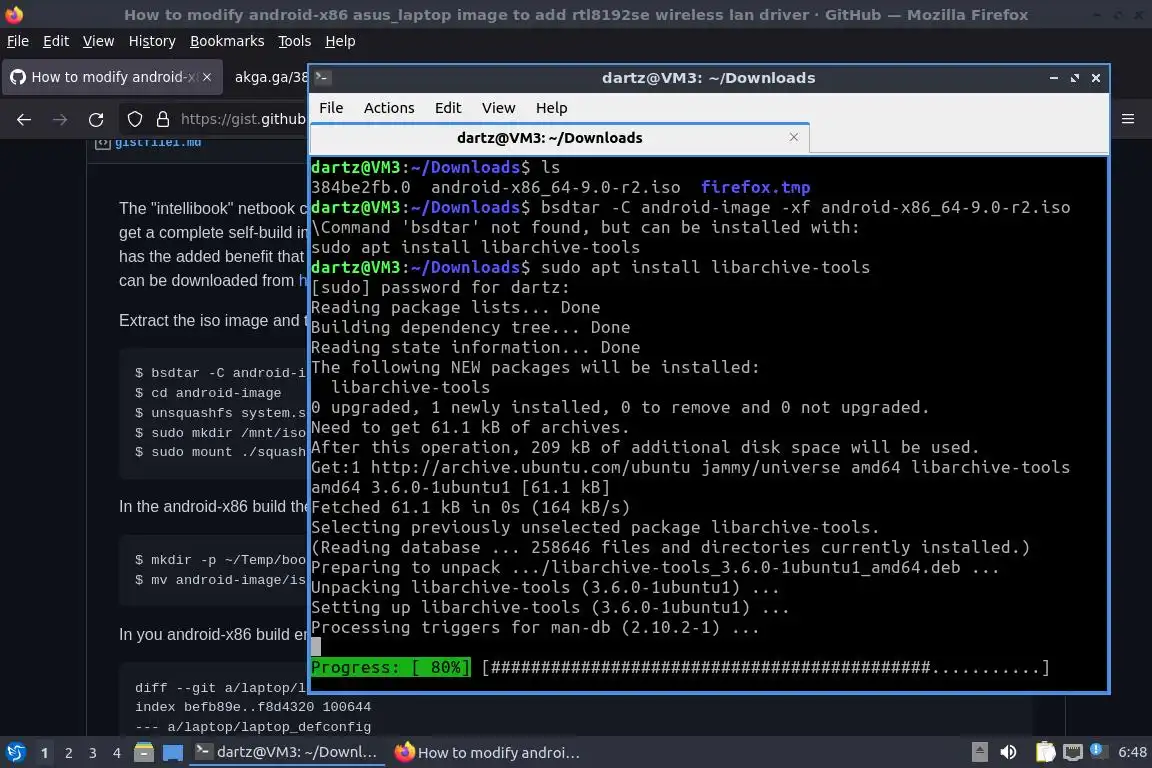Click 'Processing triggers for man-db' line

click(x=535, y=628)
